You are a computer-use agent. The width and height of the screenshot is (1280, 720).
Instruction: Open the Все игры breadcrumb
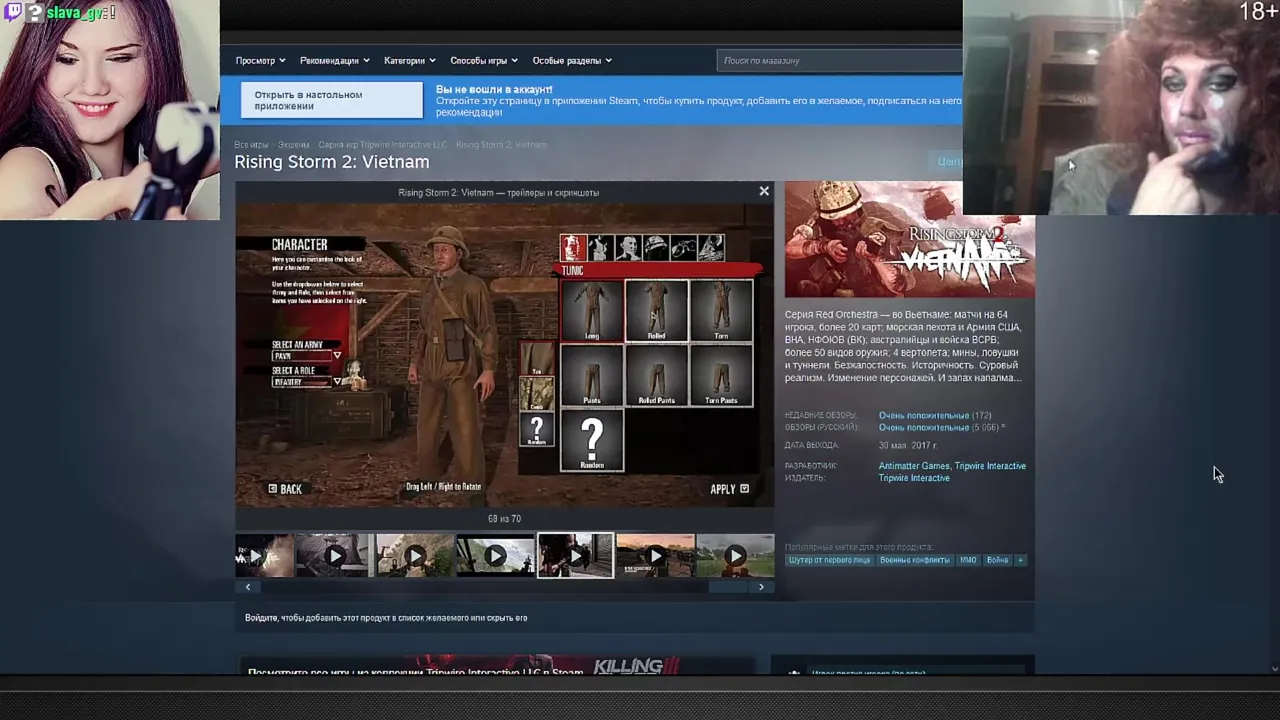coord(251,145)
